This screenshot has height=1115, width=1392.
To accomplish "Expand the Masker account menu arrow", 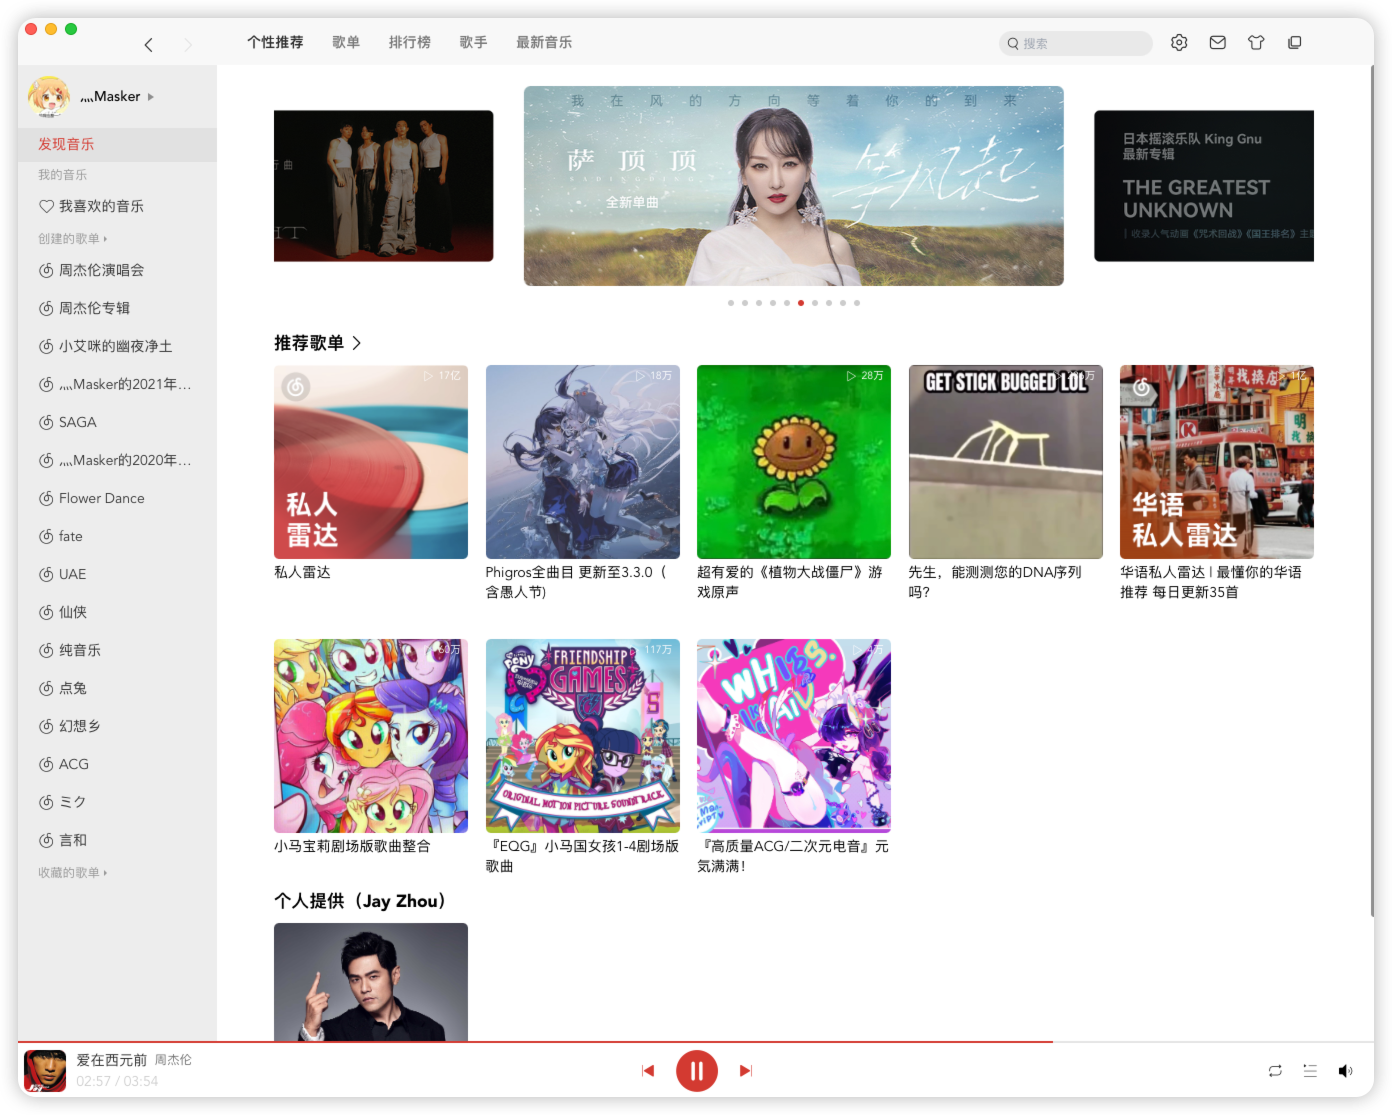I will (x=151, y=97).
